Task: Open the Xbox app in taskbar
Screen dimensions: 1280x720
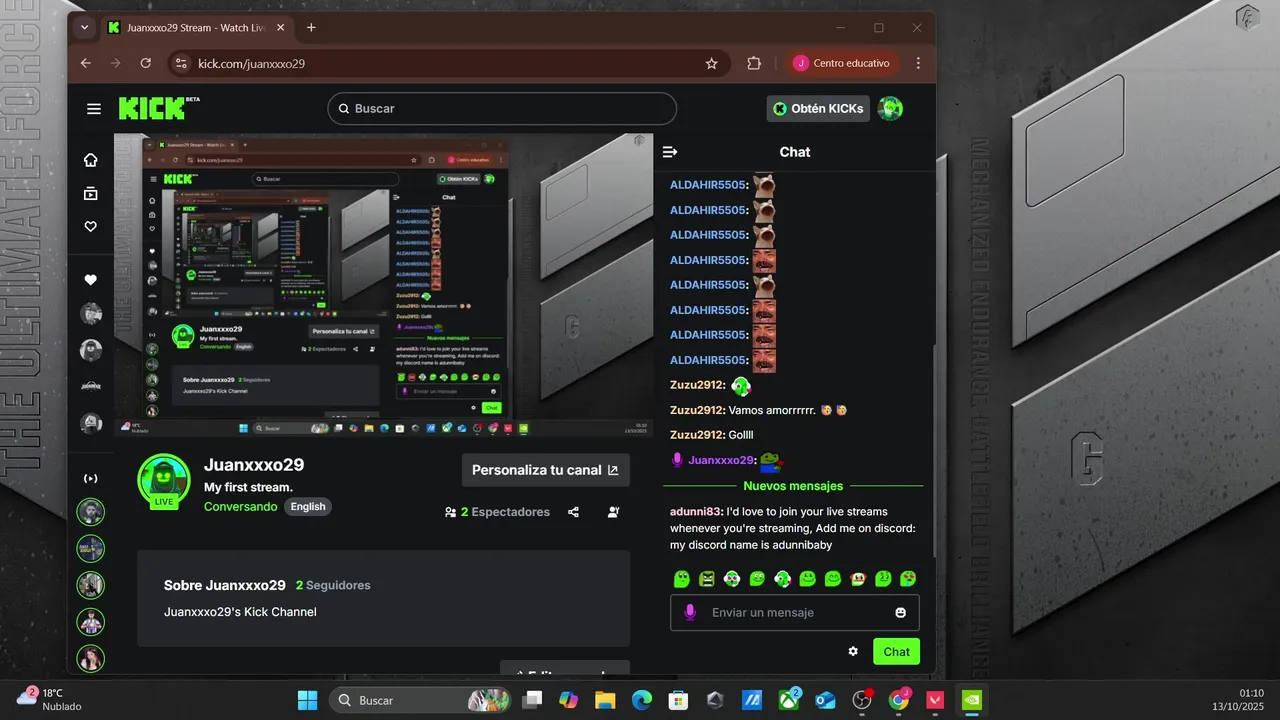Action: click(789, 700)
